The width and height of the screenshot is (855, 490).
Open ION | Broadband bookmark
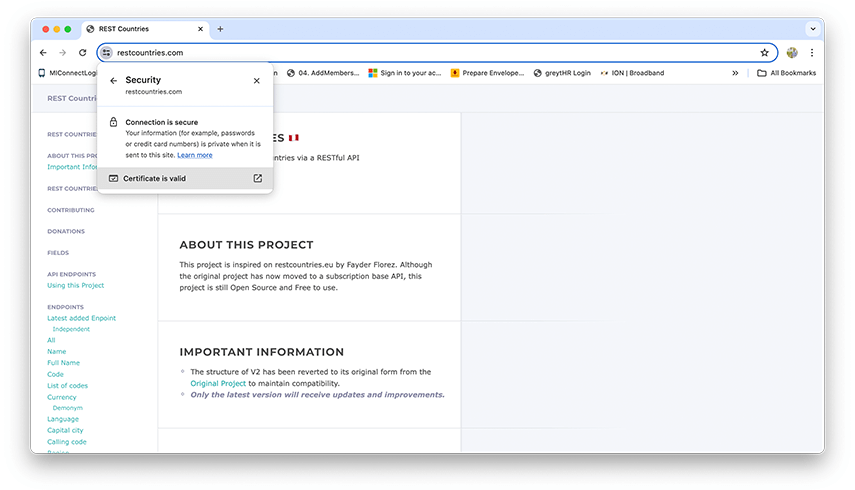pos(632,73)
